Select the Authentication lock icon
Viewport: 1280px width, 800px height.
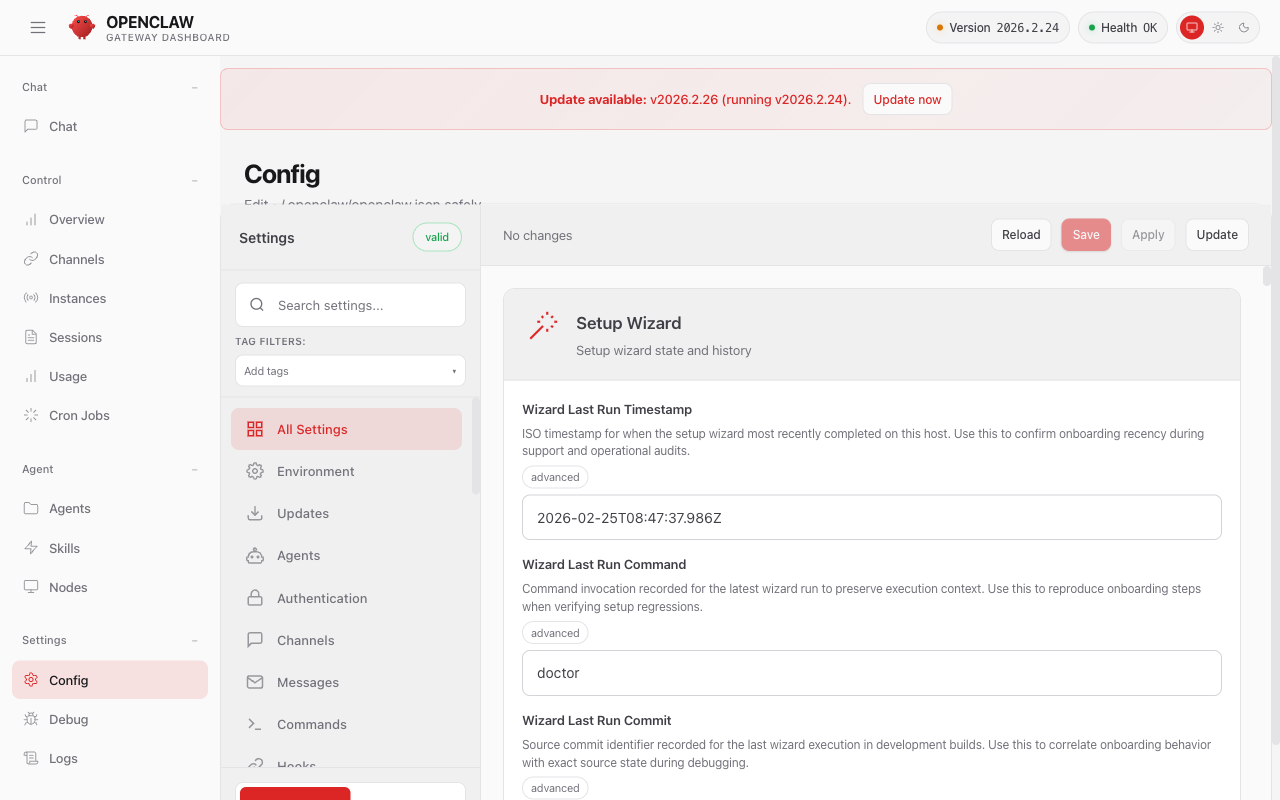click(x=256, y=598)
